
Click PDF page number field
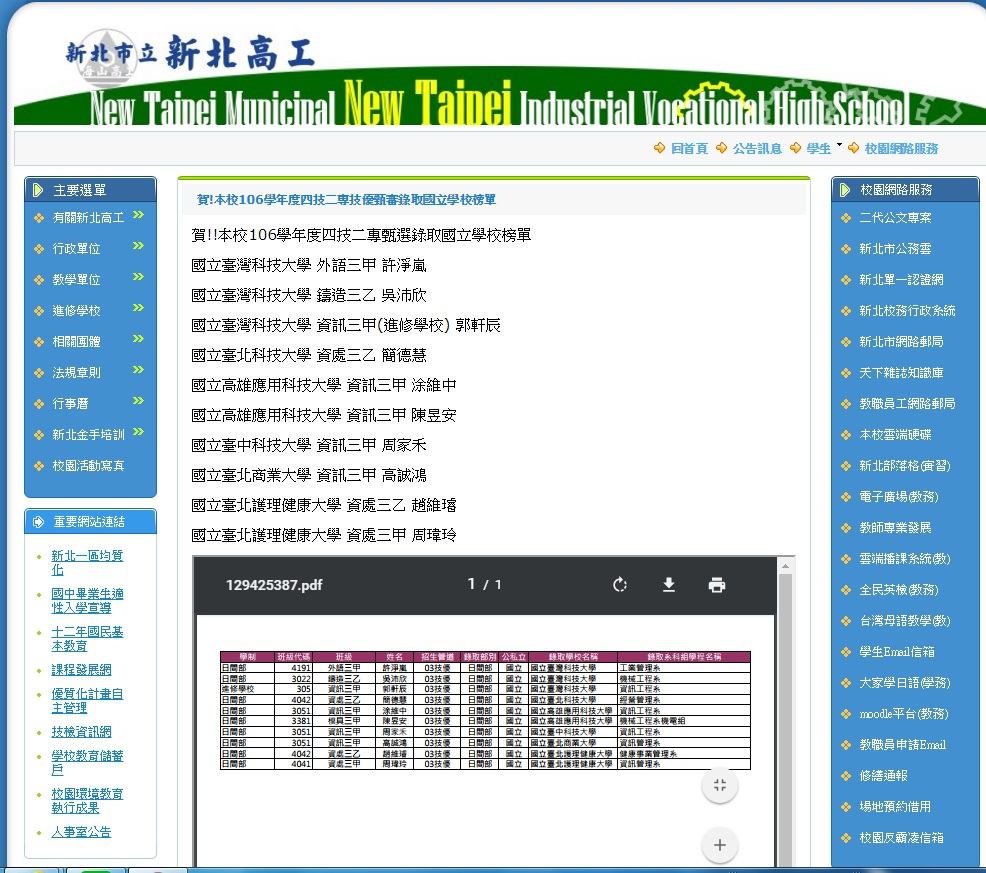click(472, 584)
